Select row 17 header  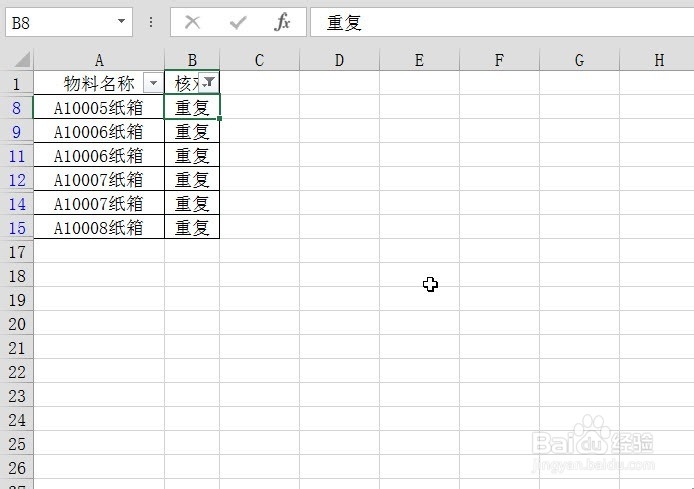click(17, 252)
